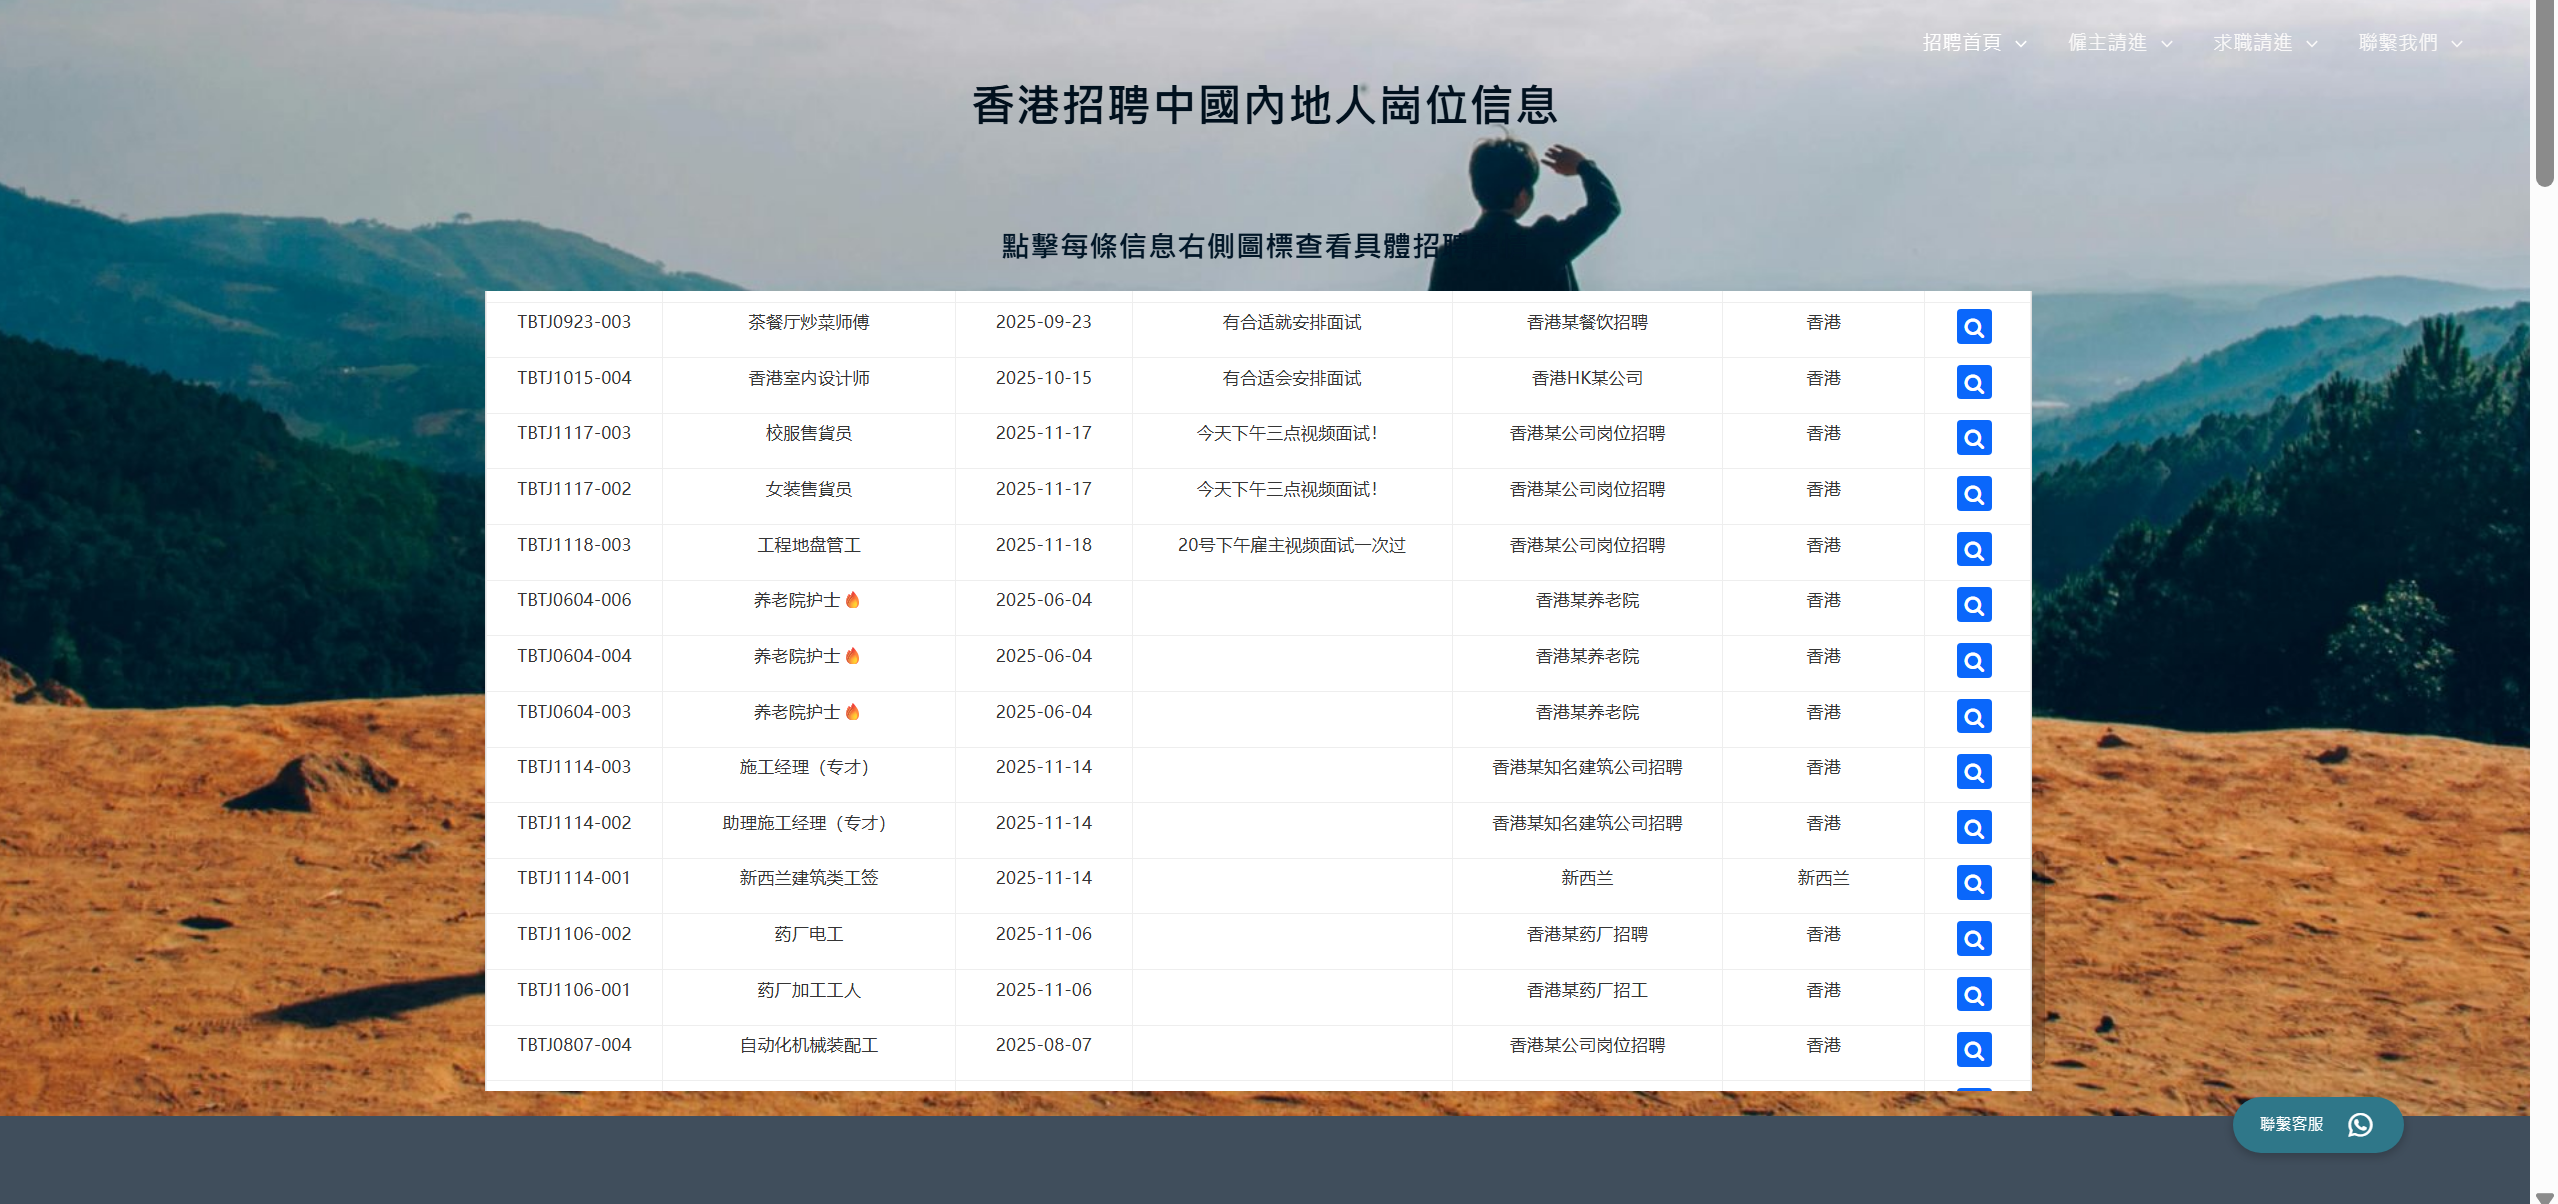Open magnifier icon for TBTJ1118-003 工程地盘管工
Viewport: 2558px width, 1204px height.
click(x=1973, y=550)
